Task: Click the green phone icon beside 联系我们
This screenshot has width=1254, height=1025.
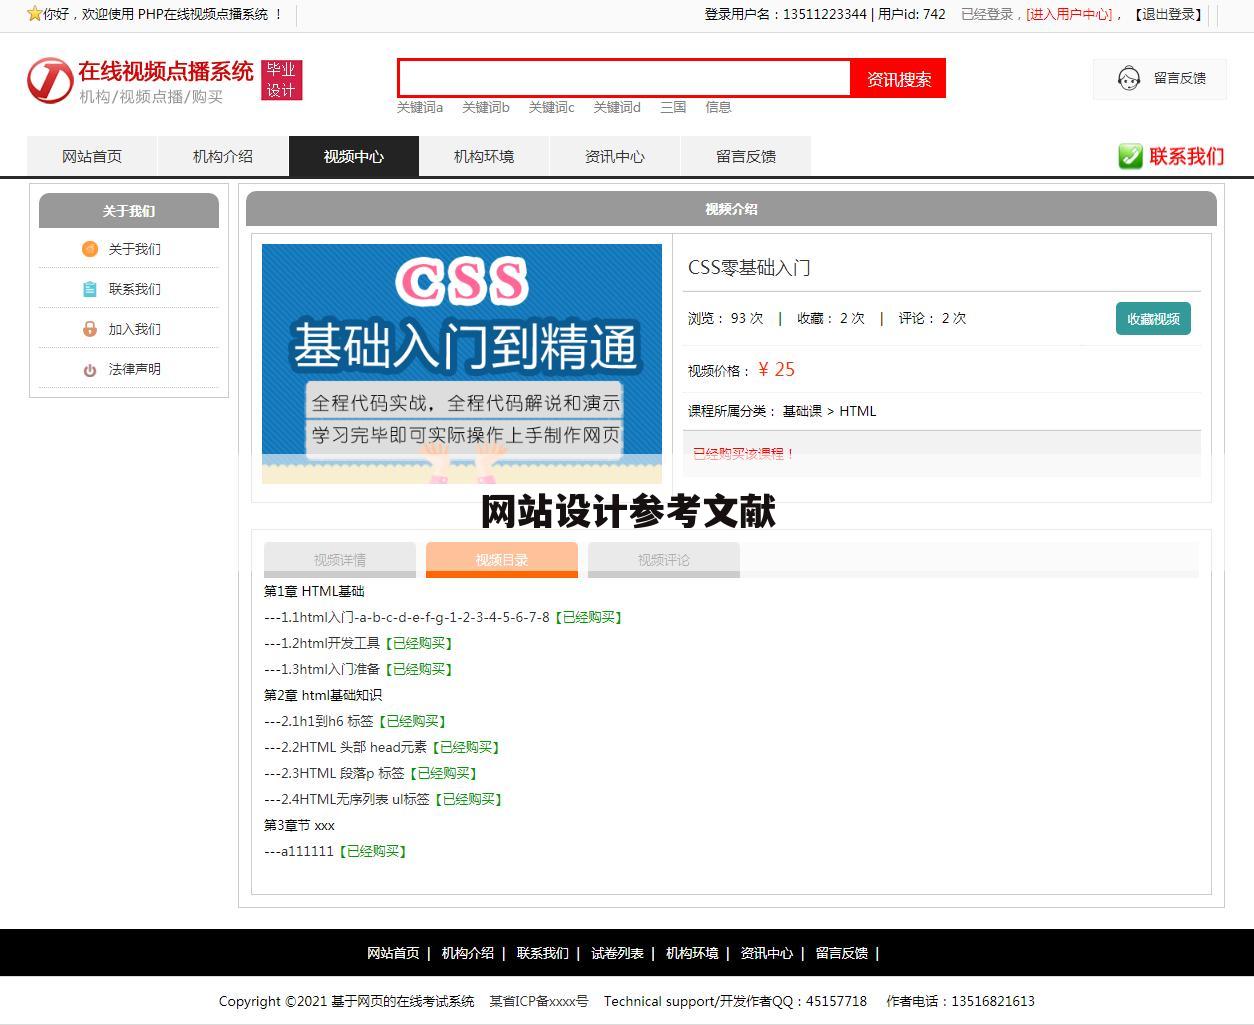Action: (x=1130, y=156)
